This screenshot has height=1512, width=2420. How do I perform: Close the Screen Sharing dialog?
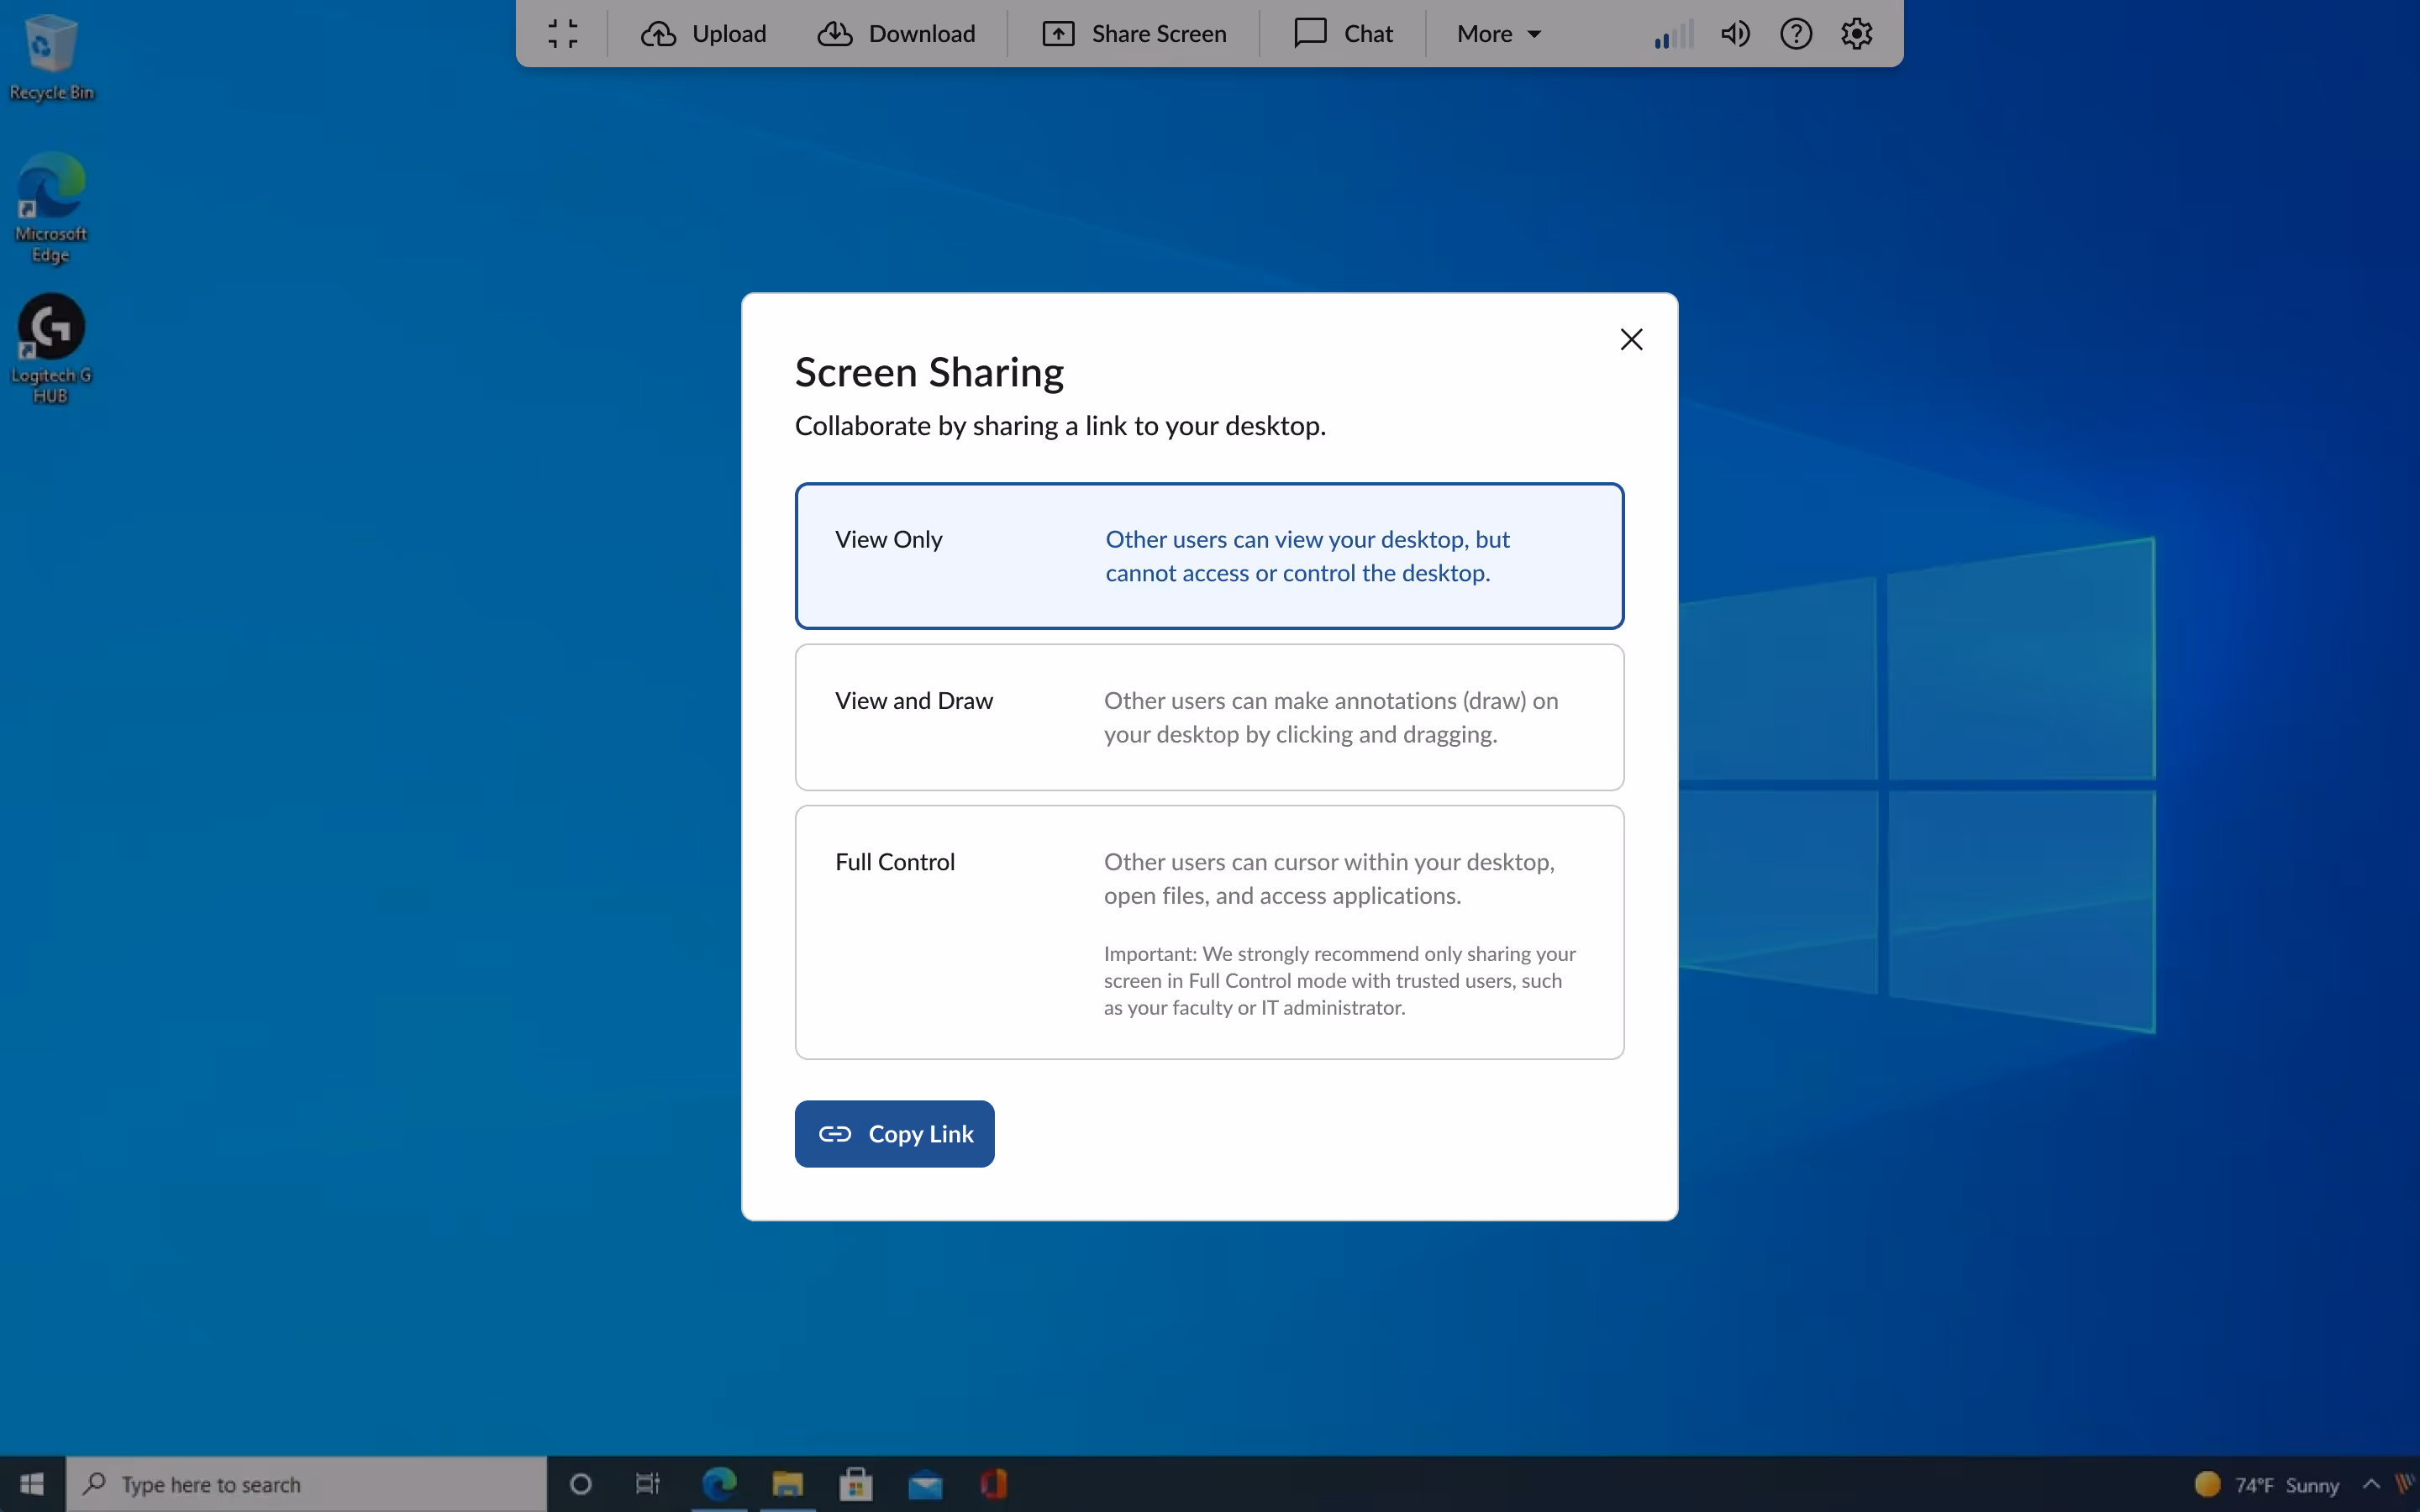coord(1630,339)
